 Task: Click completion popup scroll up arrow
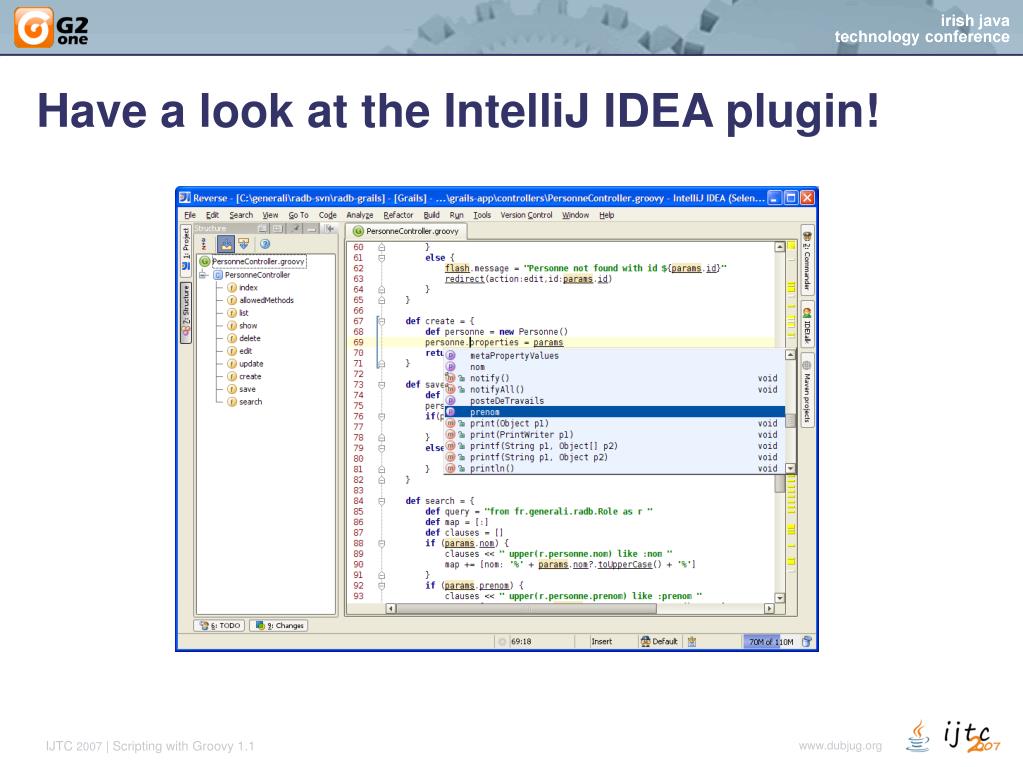790,355
